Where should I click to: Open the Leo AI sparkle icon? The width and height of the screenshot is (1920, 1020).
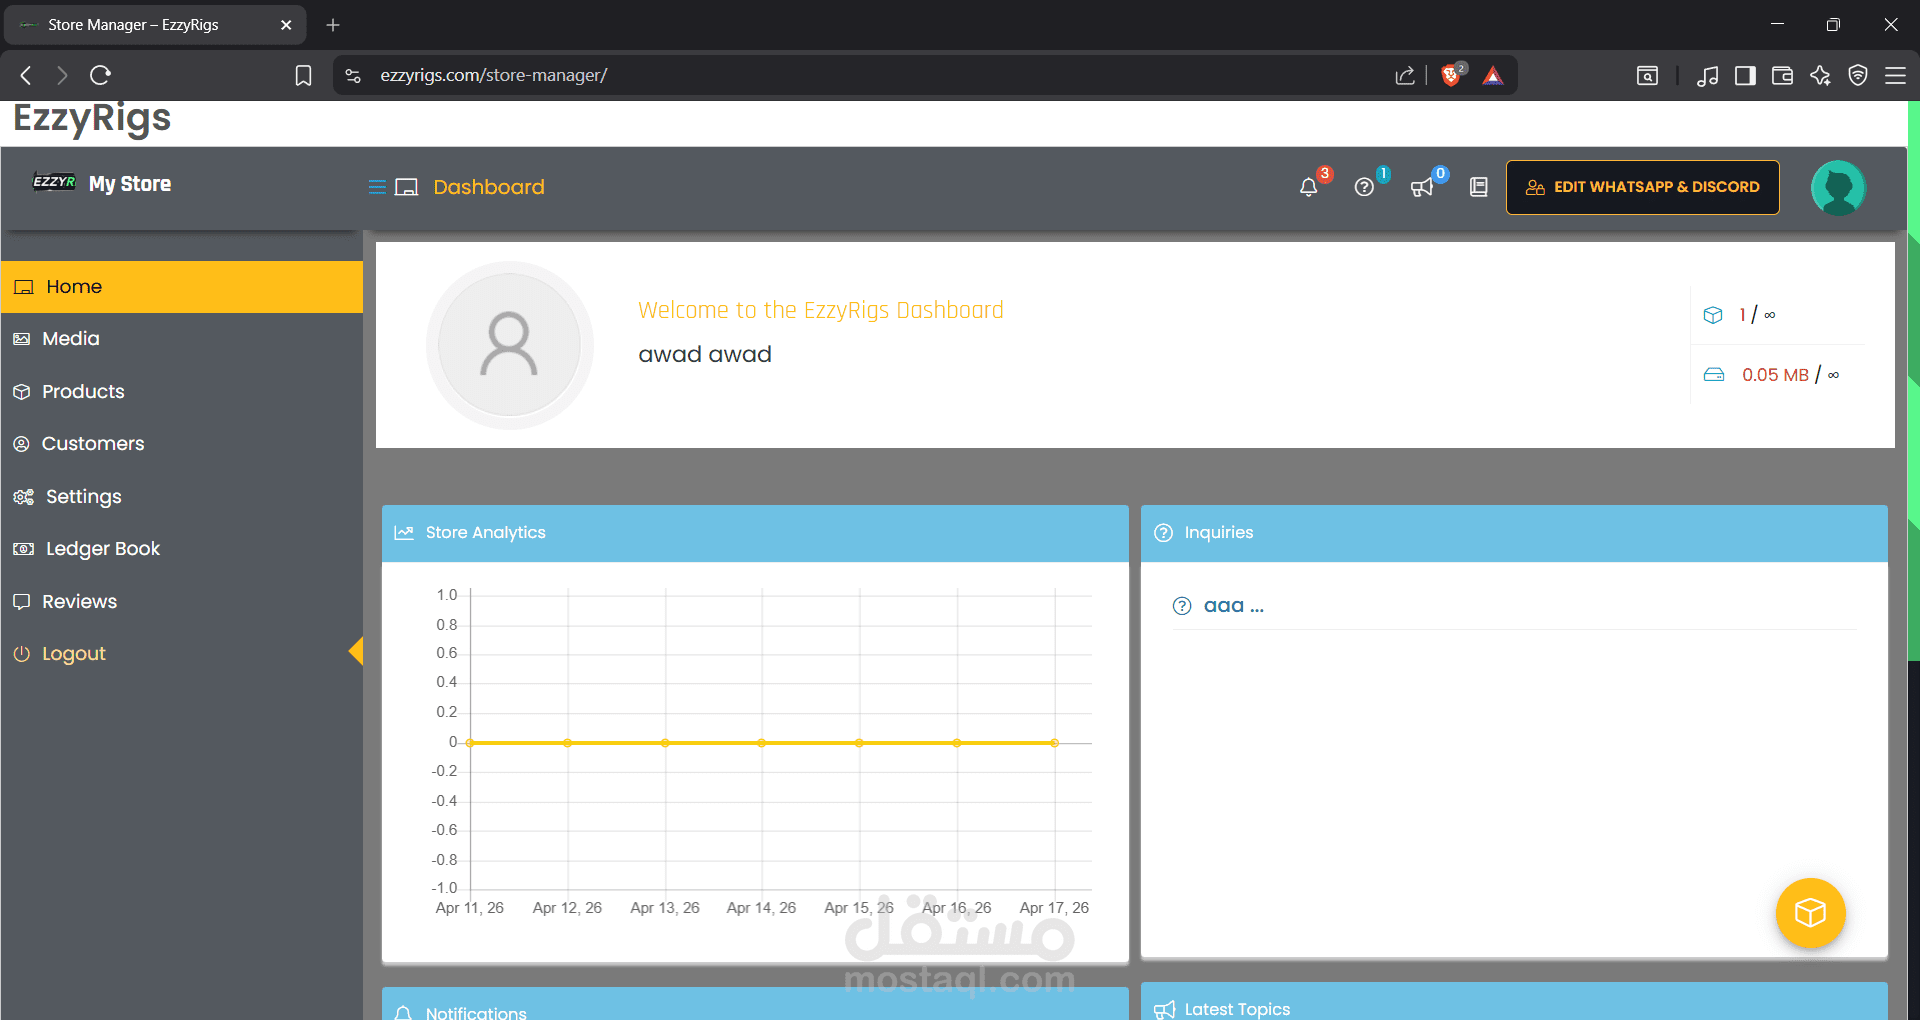coord(1820,75)
